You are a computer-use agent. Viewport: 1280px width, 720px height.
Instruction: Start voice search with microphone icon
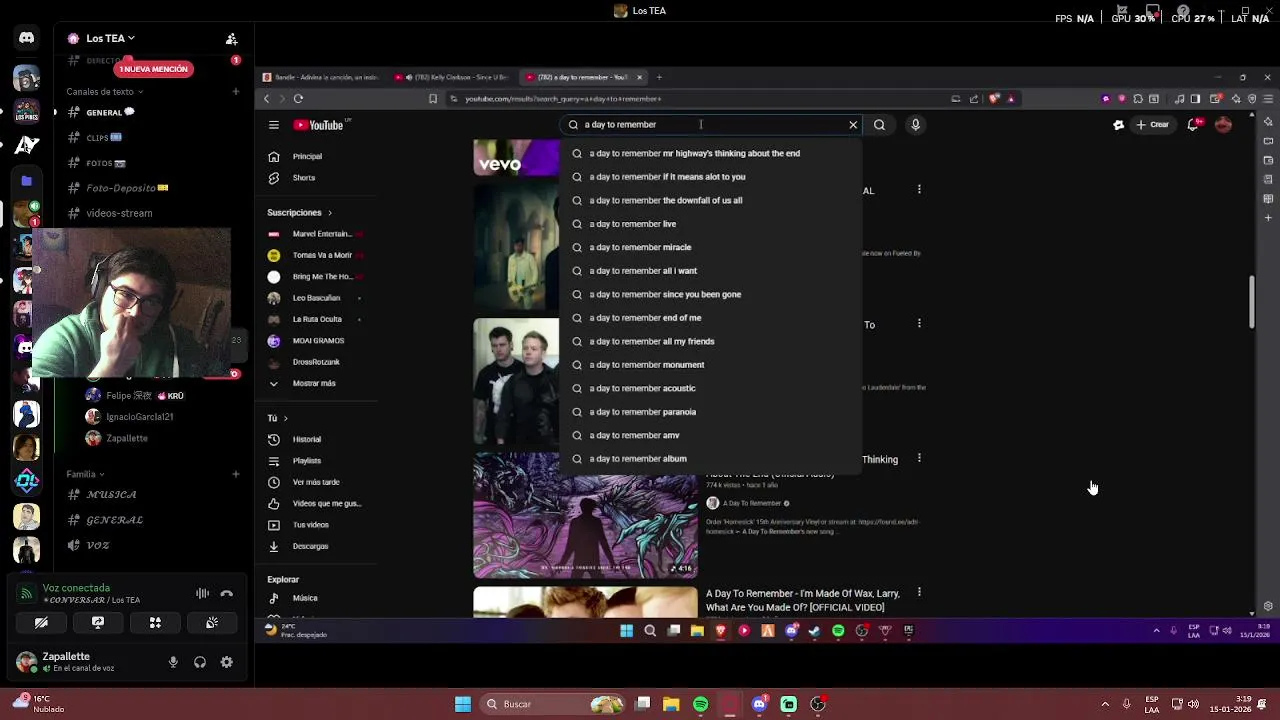coord(915,125)
